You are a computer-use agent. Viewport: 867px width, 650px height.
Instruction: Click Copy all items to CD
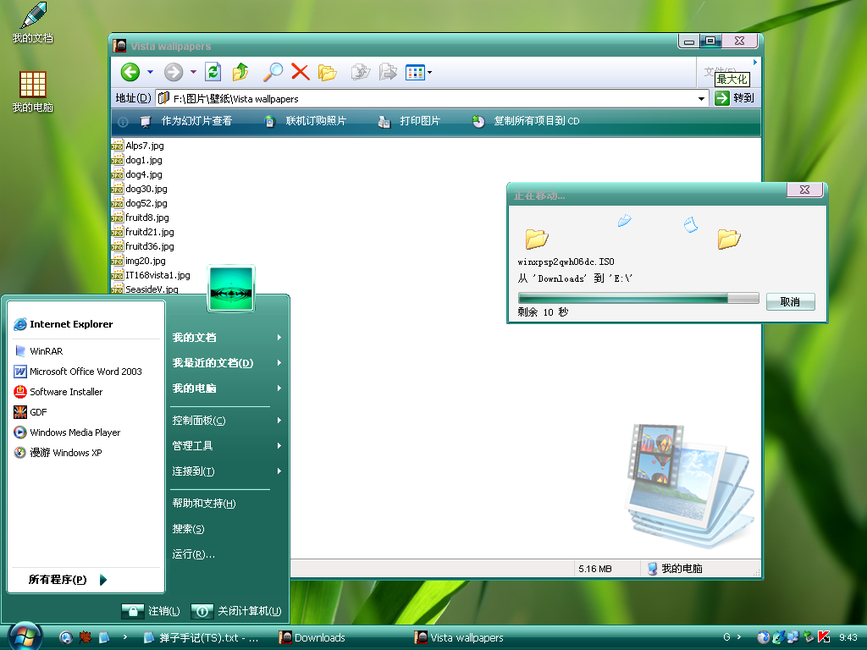point(526,121)
